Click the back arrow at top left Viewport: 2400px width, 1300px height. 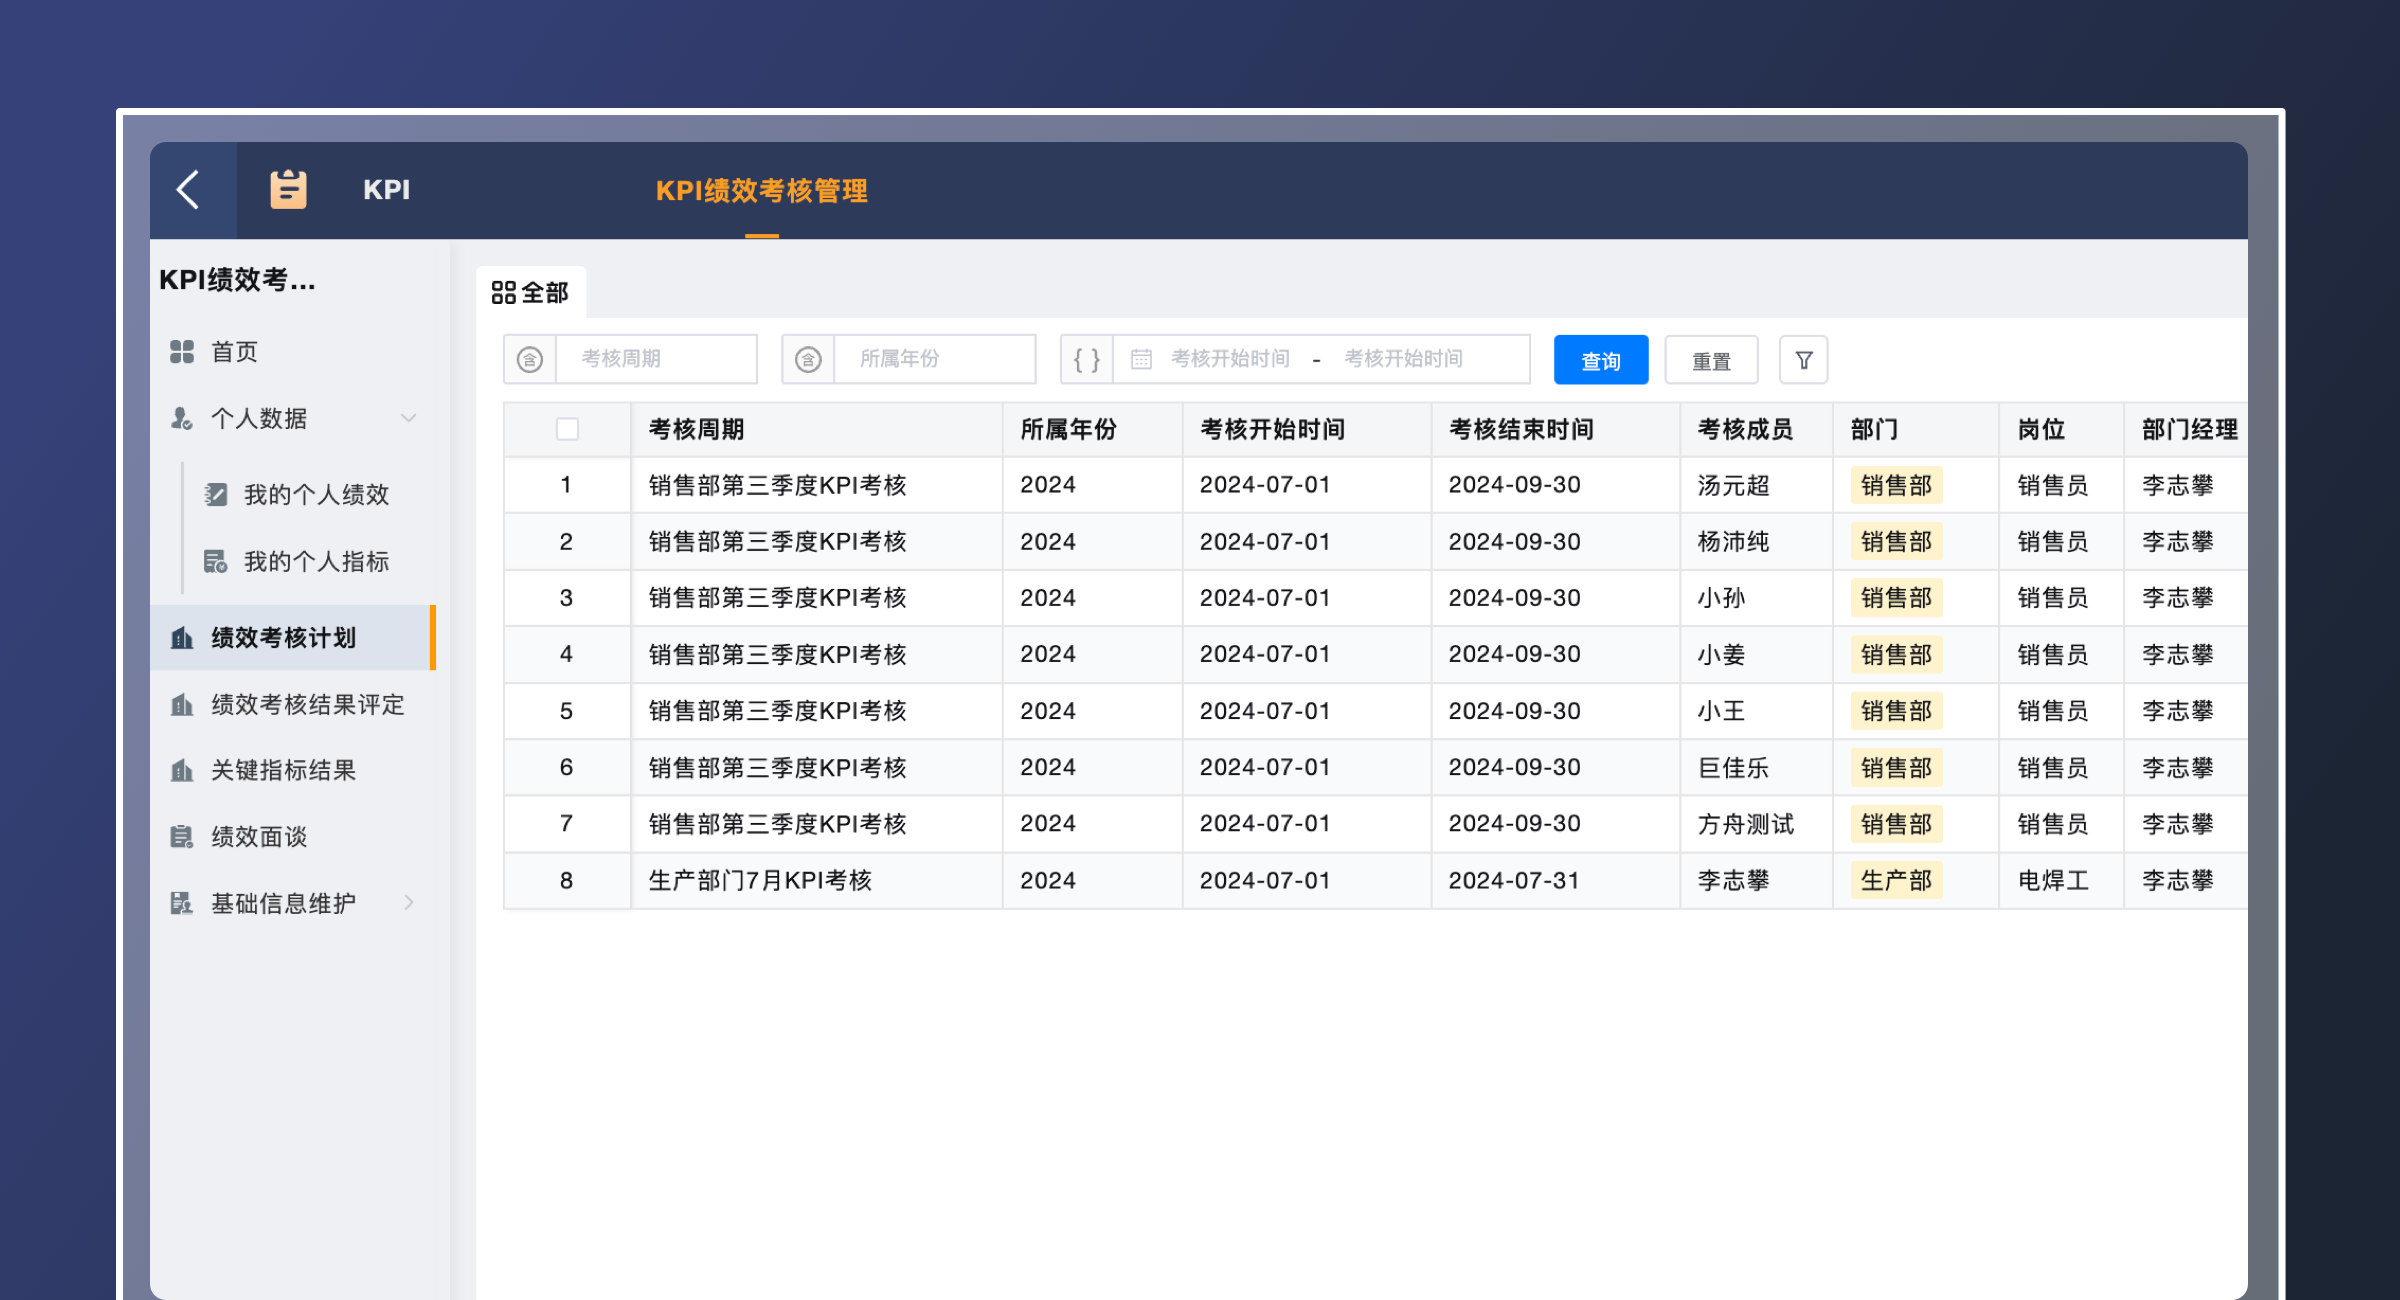190,190
